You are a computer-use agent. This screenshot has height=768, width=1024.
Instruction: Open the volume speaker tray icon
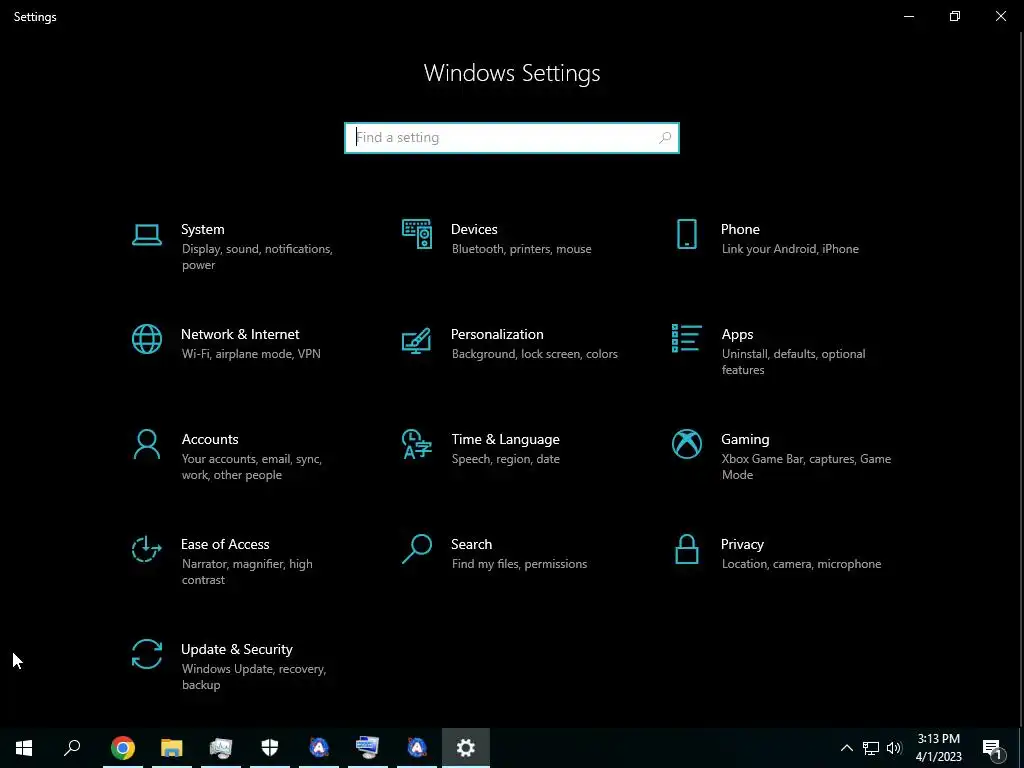click(x=894, y=748)
